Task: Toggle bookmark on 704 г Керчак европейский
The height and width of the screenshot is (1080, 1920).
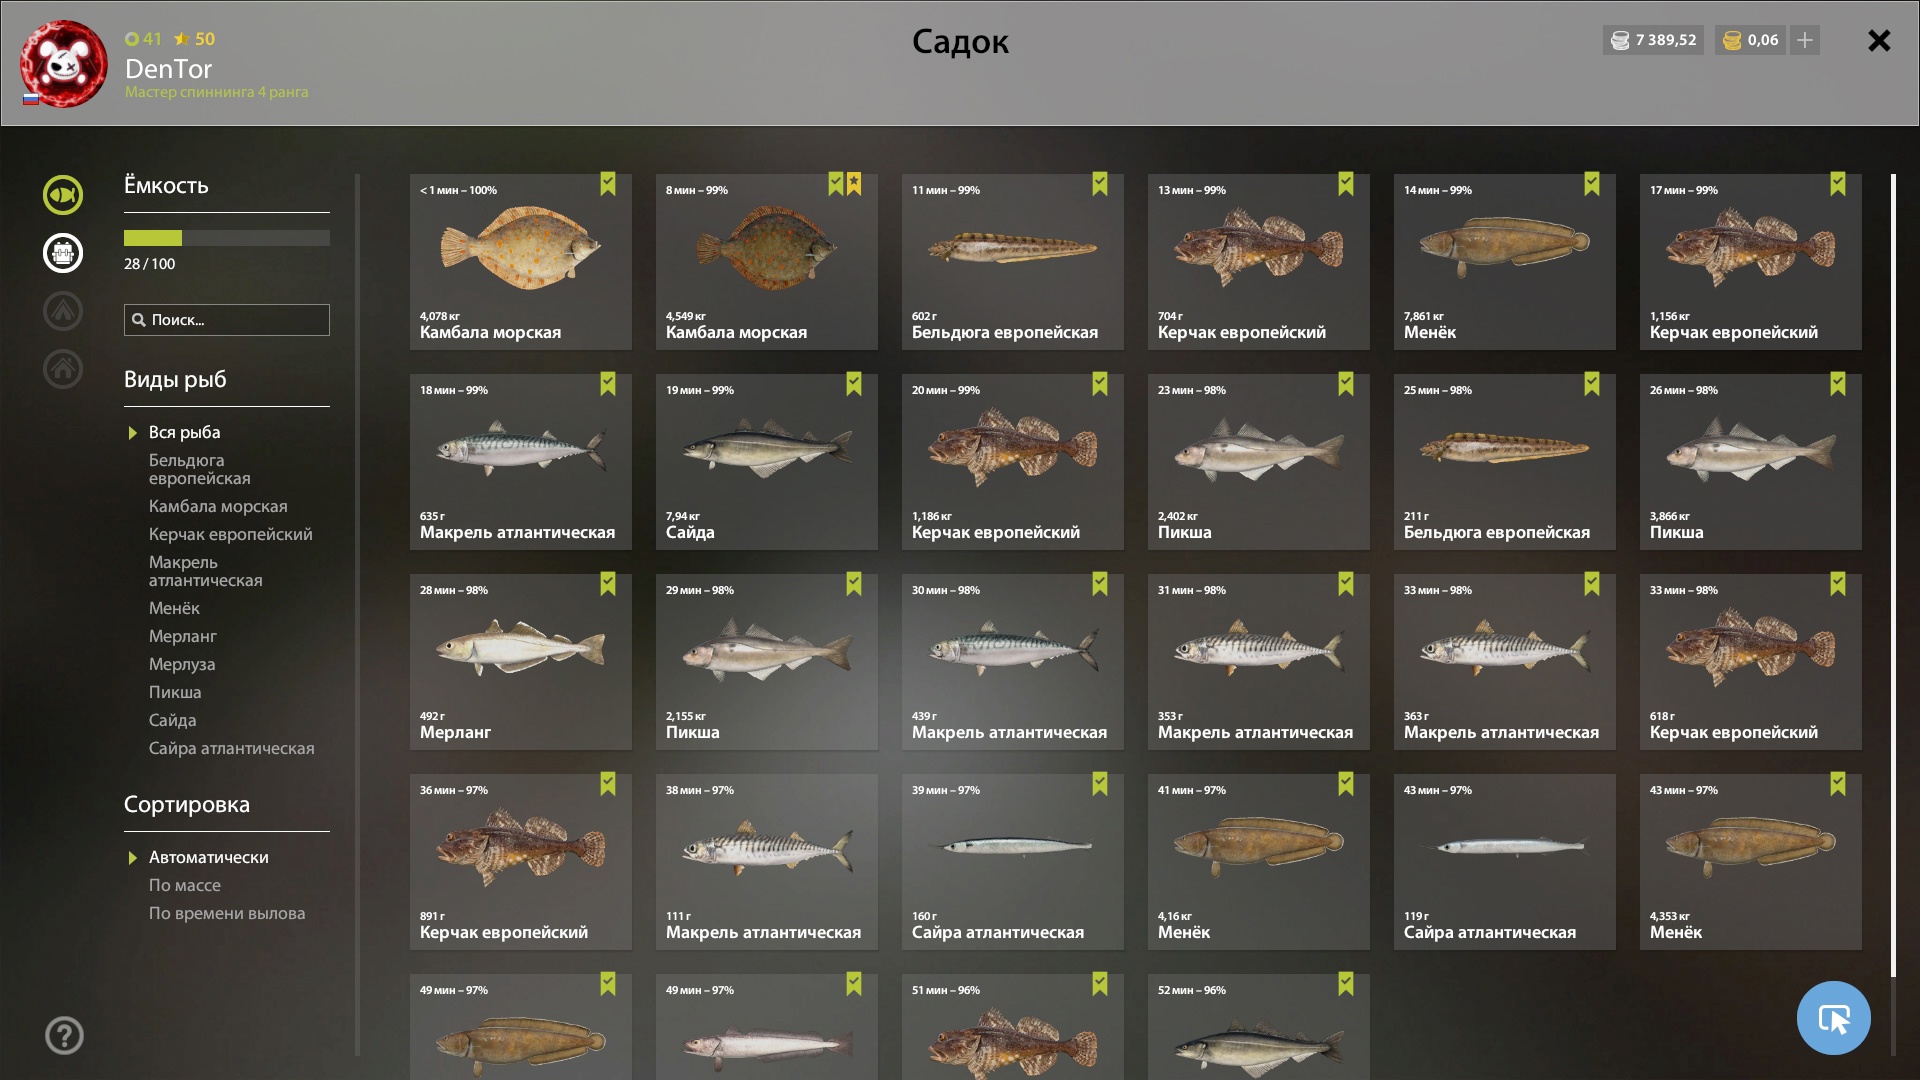Action: (x=1346, y=184)
